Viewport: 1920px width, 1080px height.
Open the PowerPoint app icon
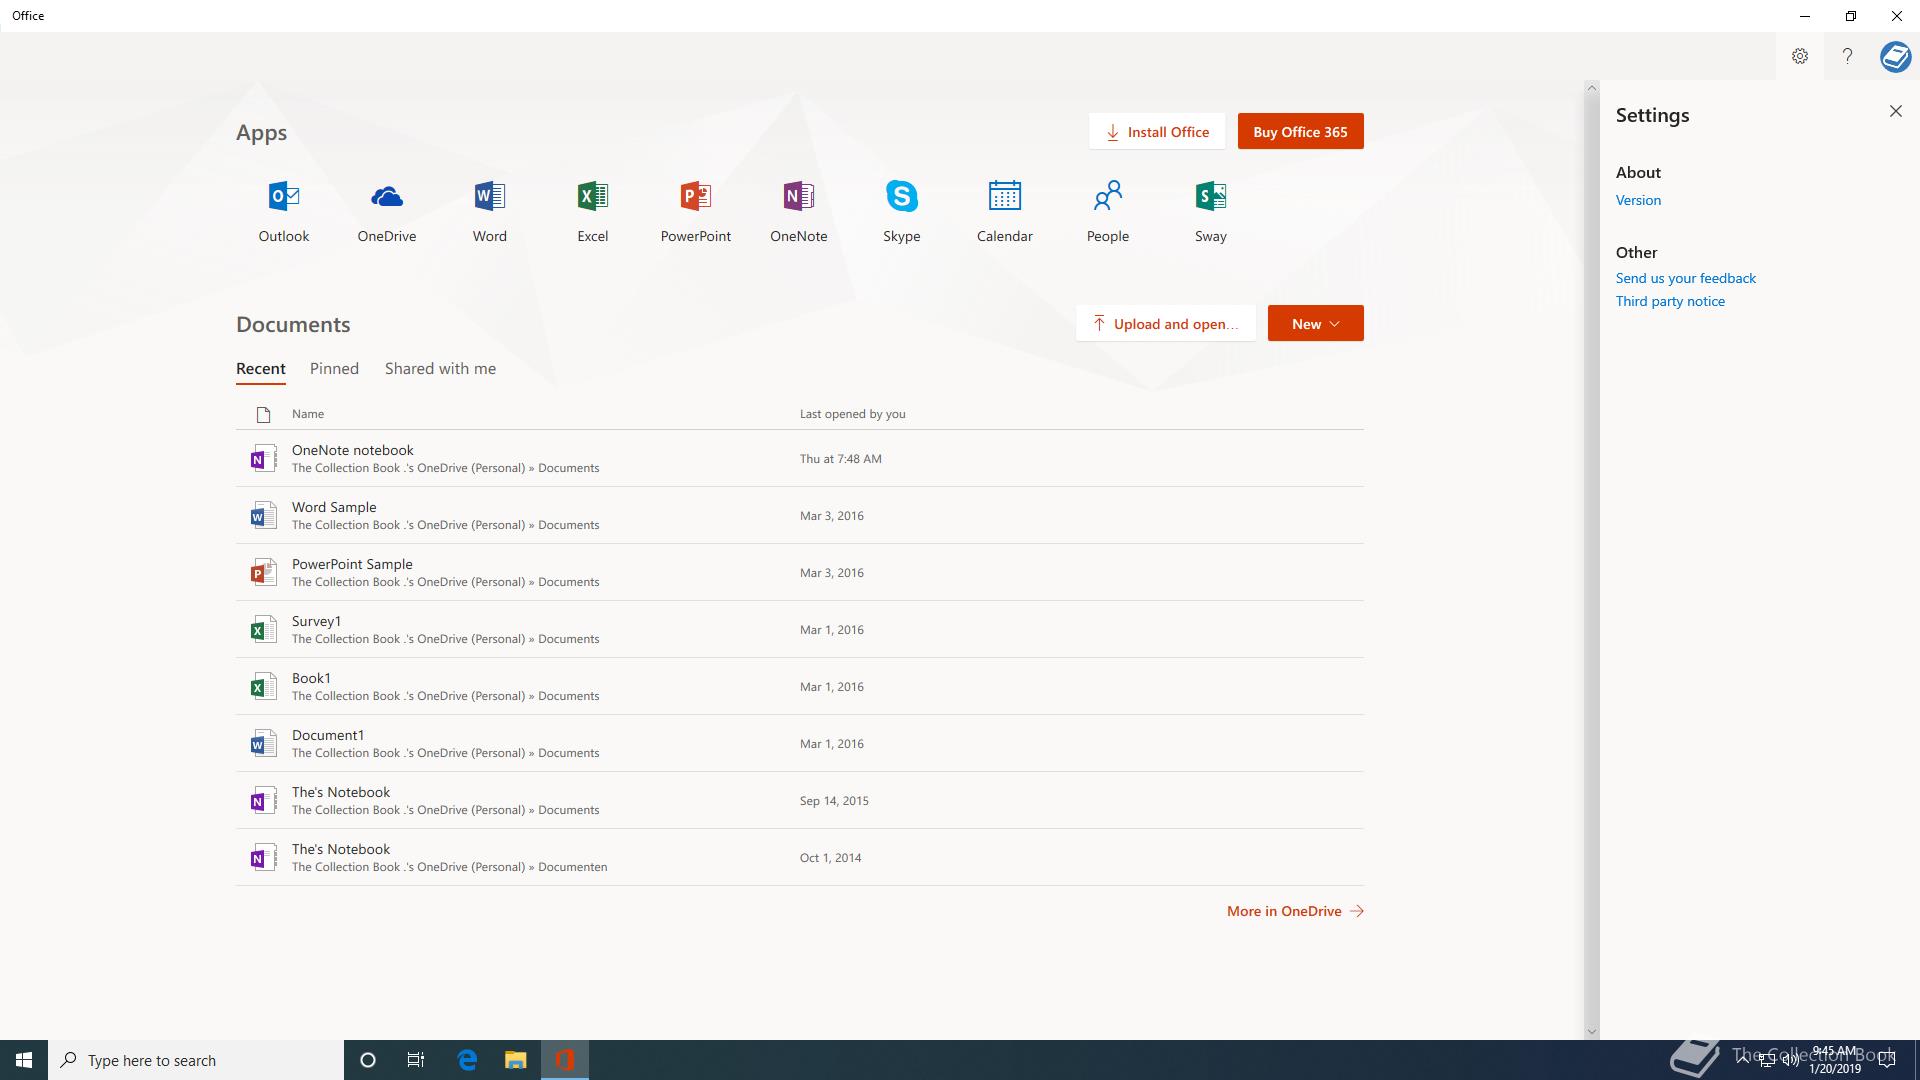696,196
